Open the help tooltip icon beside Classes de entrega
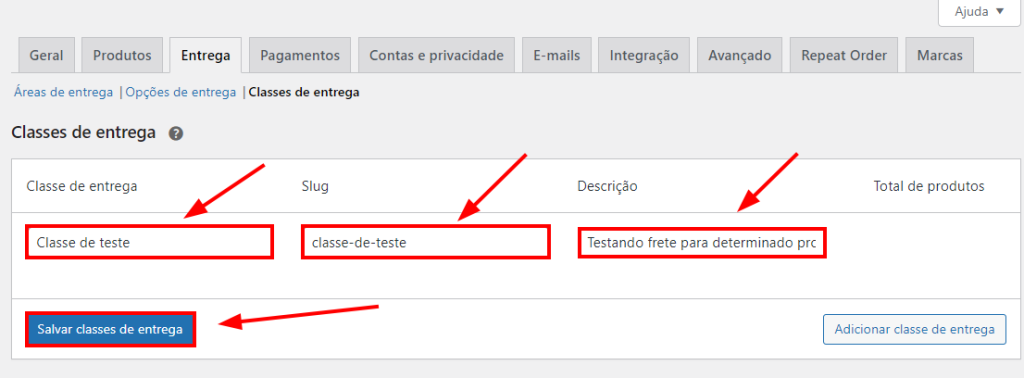Viewport: 1024px width, 378px height. coord(176,134)
